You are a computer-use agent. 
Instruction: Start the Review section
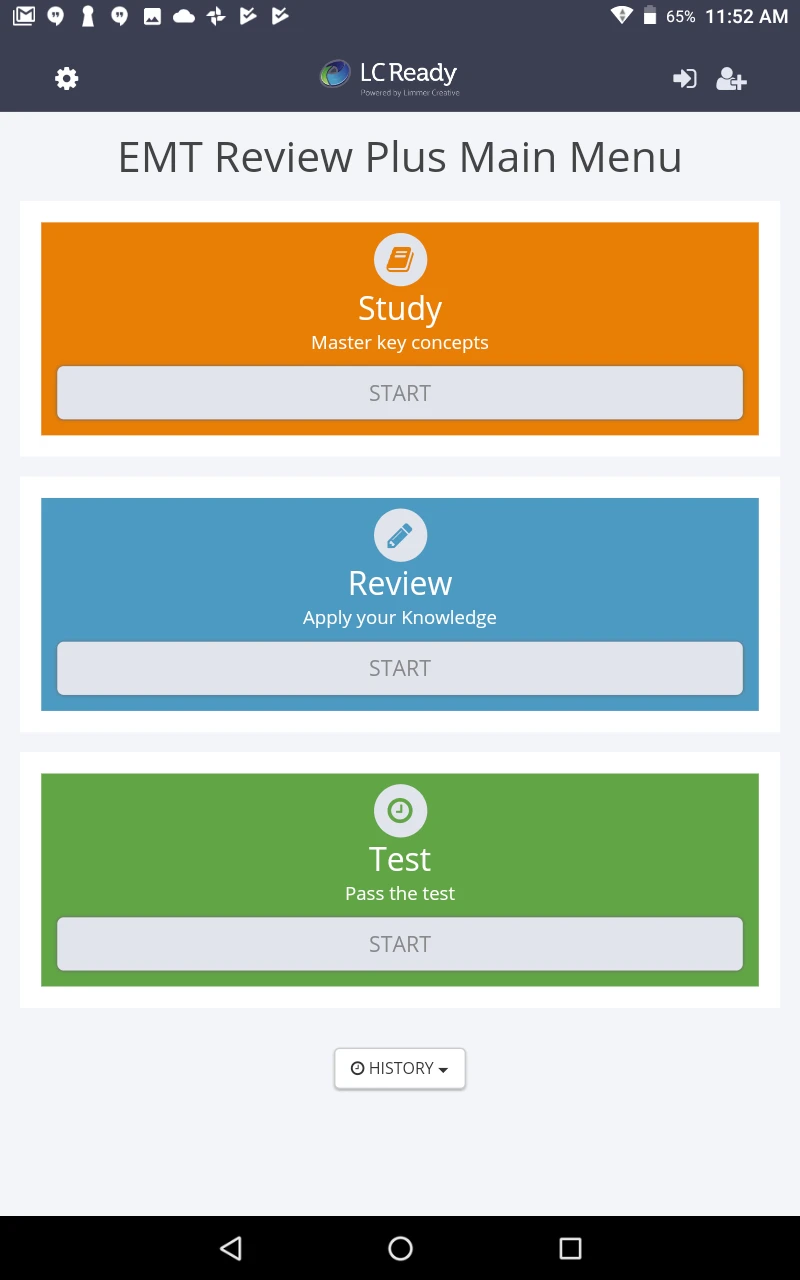(400, 668)
